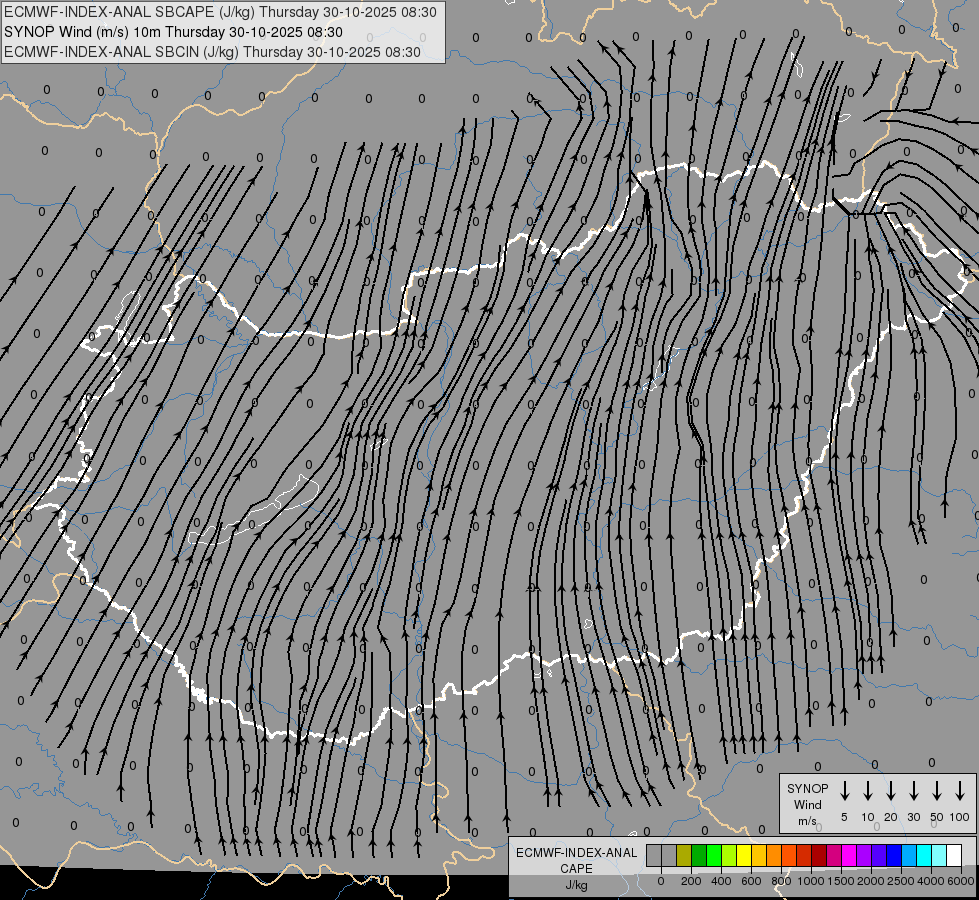Pick the dark red CAPE legend swatch
The height and width of the screenshot is (900, 979).
[819, 855]
